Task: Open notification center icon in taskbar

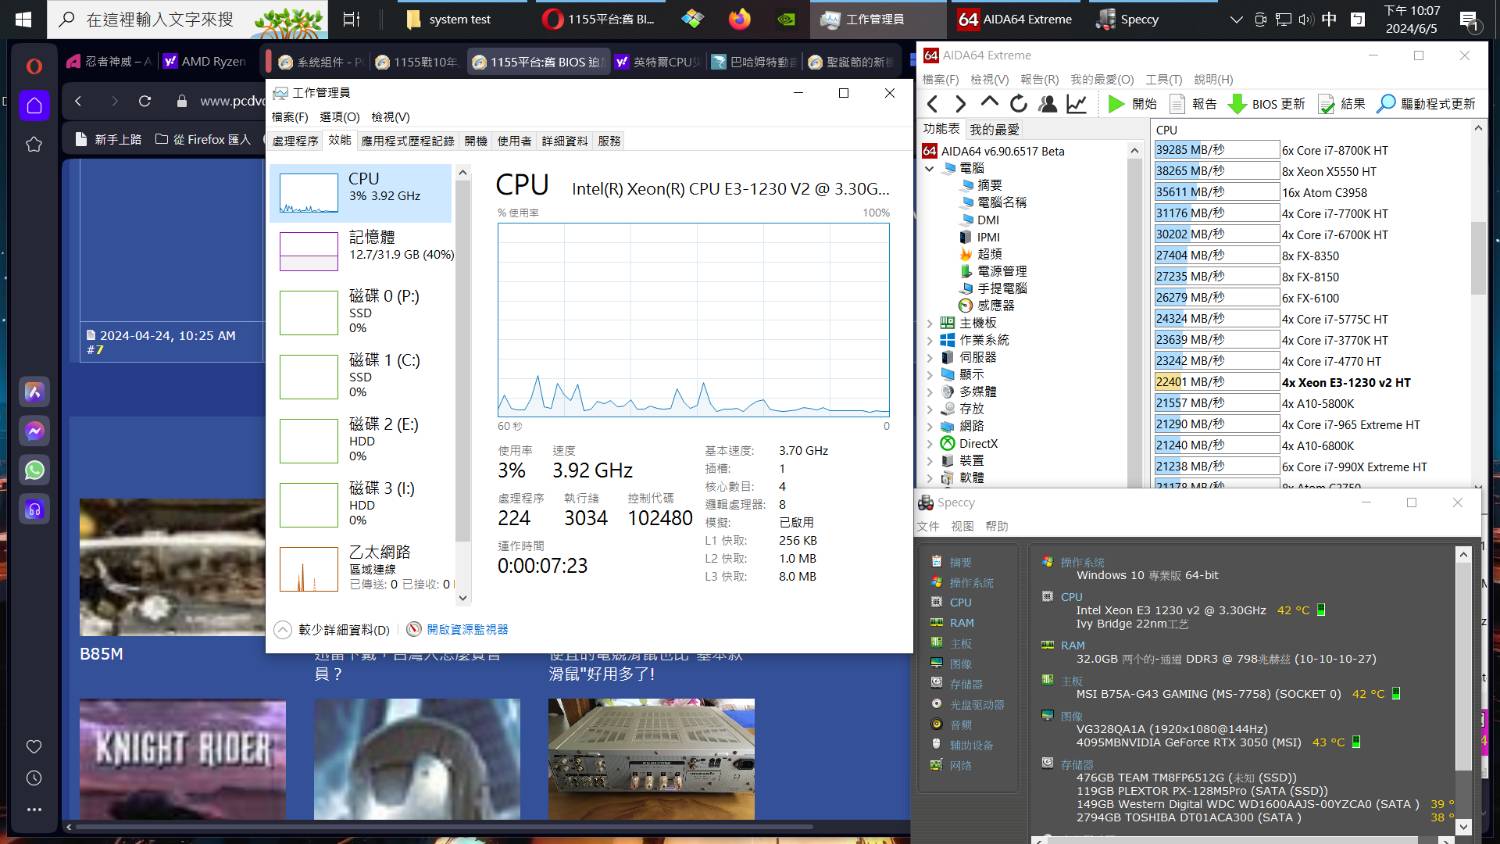Action: (1469, 19)
